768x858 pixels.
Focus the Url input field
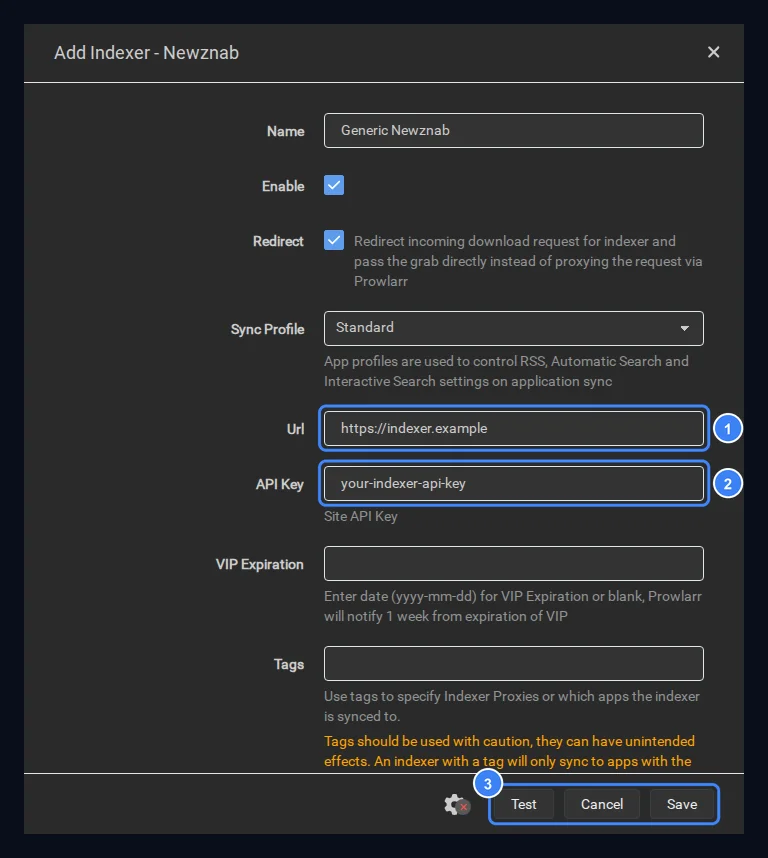coord(514,428)
